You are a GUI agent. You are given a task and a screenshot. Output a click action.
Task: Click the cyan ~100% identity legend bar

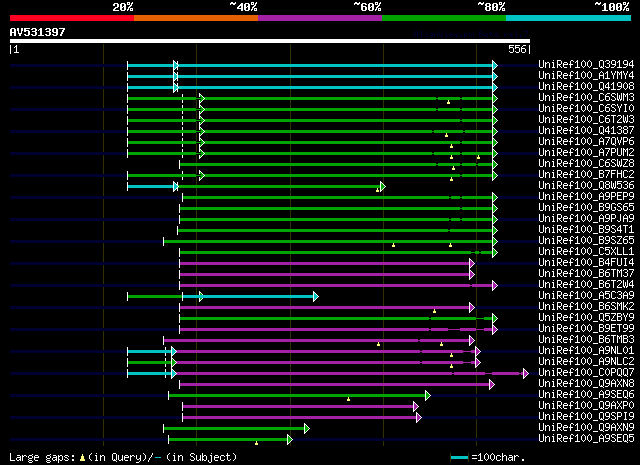pos(569,18)
